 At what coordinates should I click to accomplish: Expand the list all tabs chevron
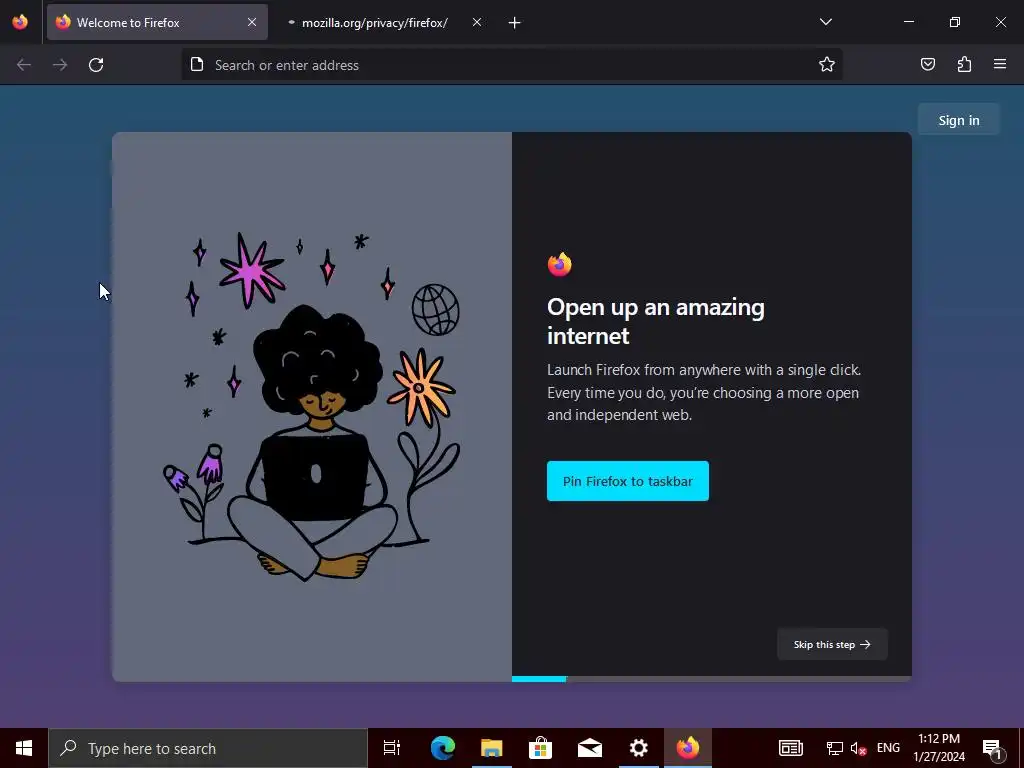pos(825,22)
